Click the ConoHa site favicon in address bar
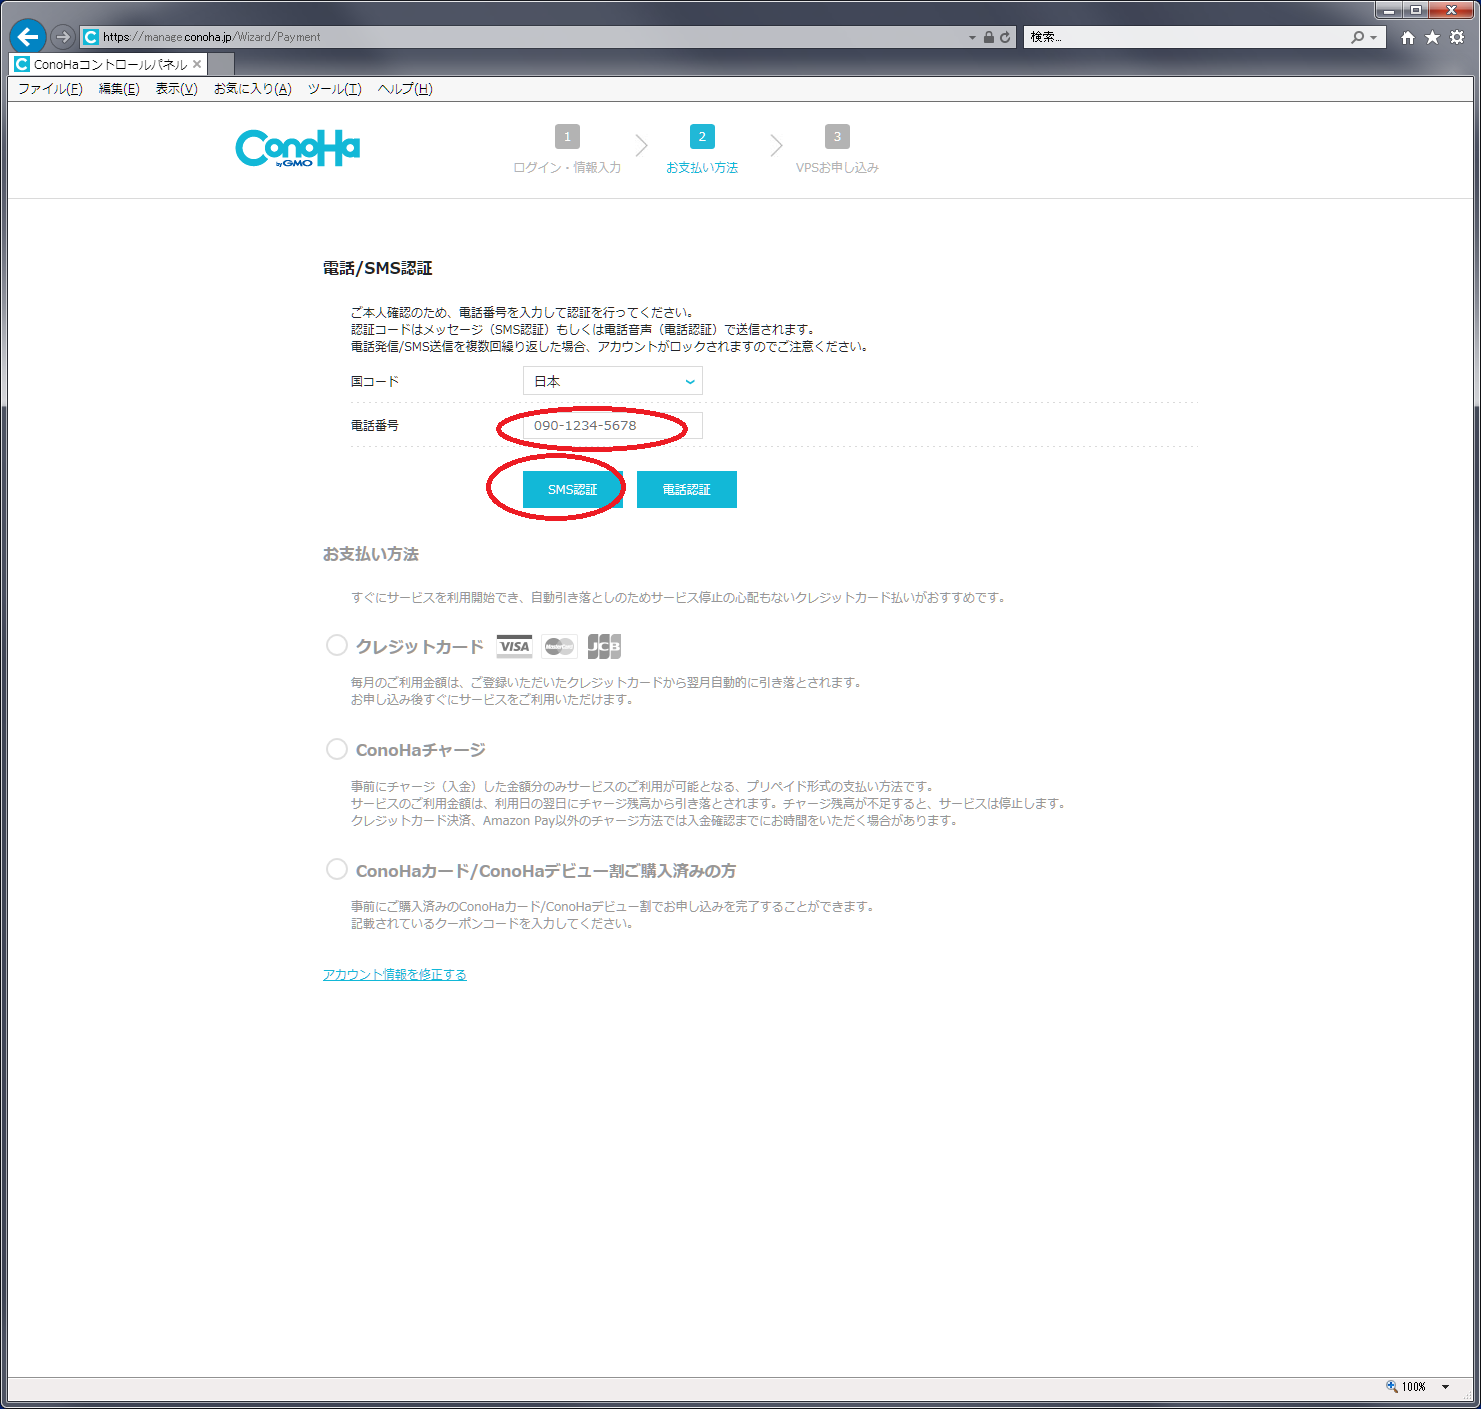The height and width of the screenshot is (1409, 1481). tap(91, 37)
